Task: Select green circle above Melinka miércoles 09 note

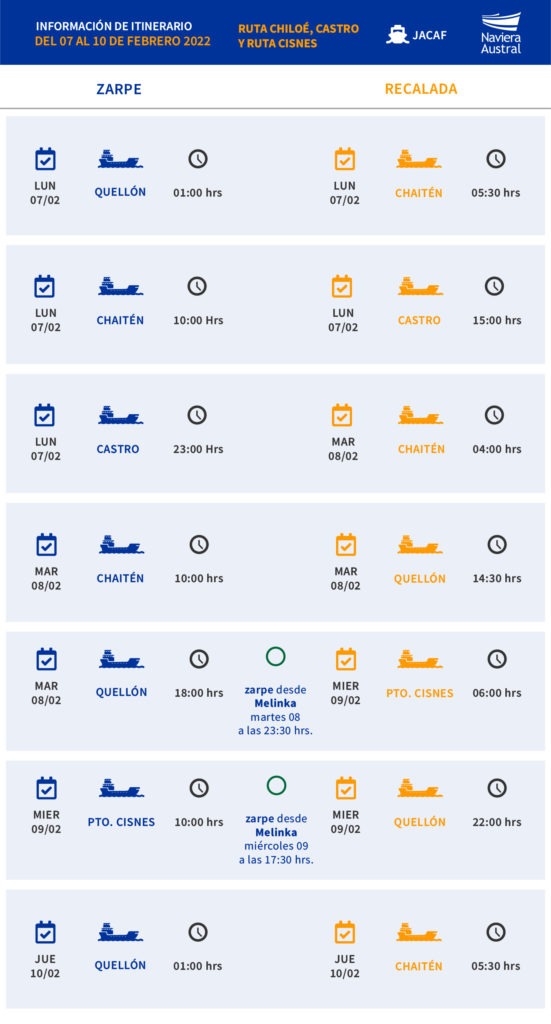Action: coord(276,785)
